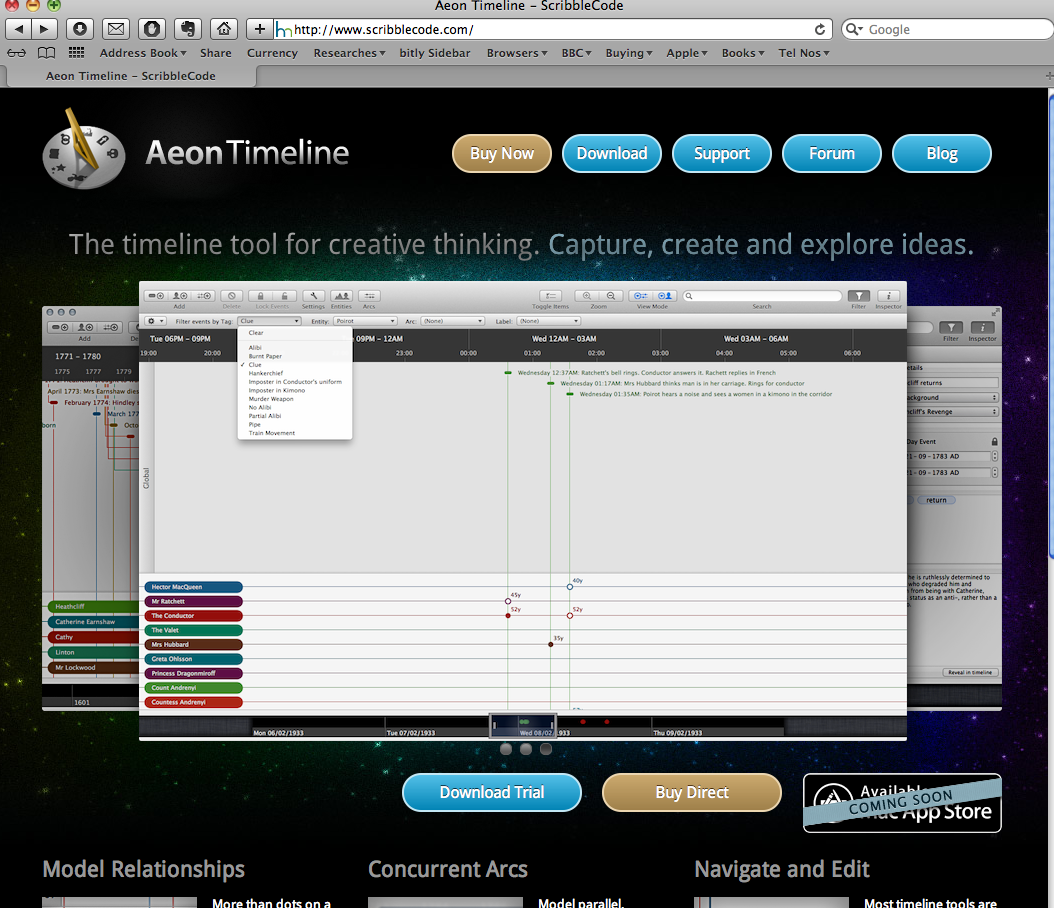Open the Support page from navigation
The width and height of the screenshot is (1054, 908).
tap(721, 154)
